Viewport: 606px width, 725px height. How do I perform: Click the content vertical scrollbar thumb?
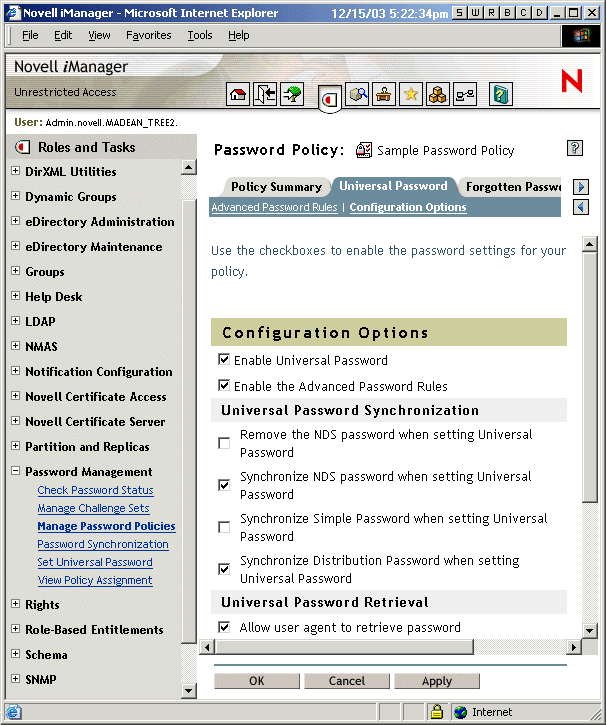click(x=590, y=377)
